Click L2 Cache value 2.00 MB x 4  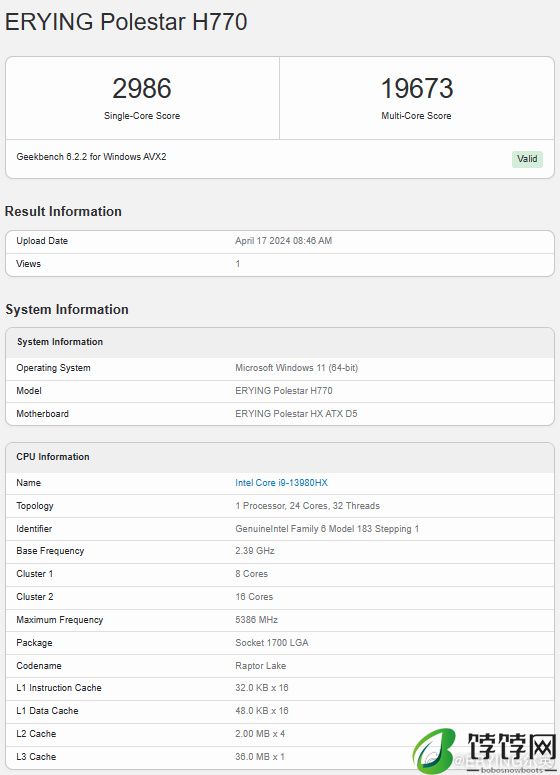tap(260, 733)
